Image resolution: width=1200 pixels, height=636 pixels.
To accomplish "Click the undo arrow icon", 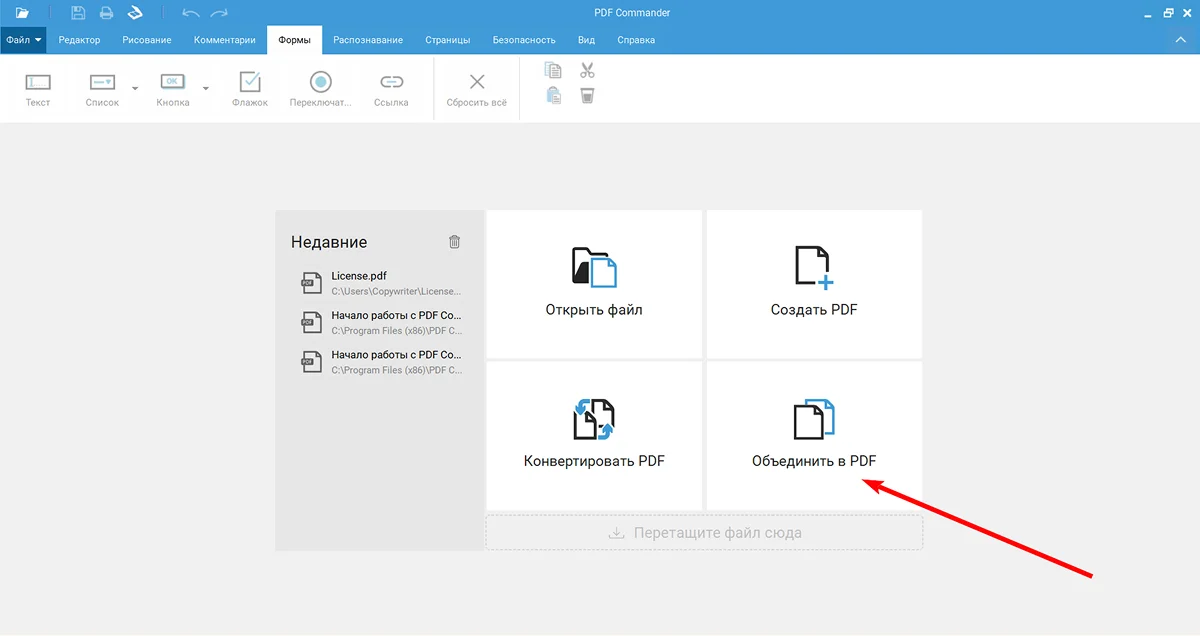I will (x=190, y=13).
